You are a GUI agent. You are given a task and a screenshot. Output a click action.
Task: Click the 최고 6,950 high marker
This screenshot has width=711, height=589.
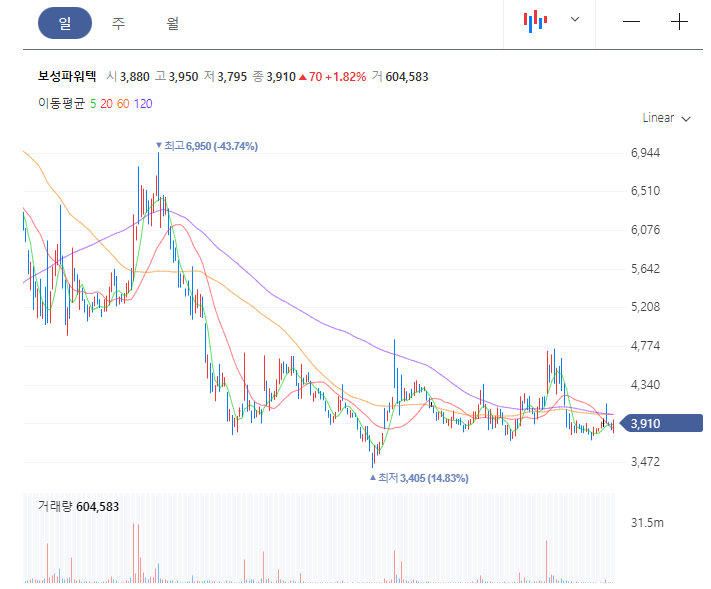[207, 146]
